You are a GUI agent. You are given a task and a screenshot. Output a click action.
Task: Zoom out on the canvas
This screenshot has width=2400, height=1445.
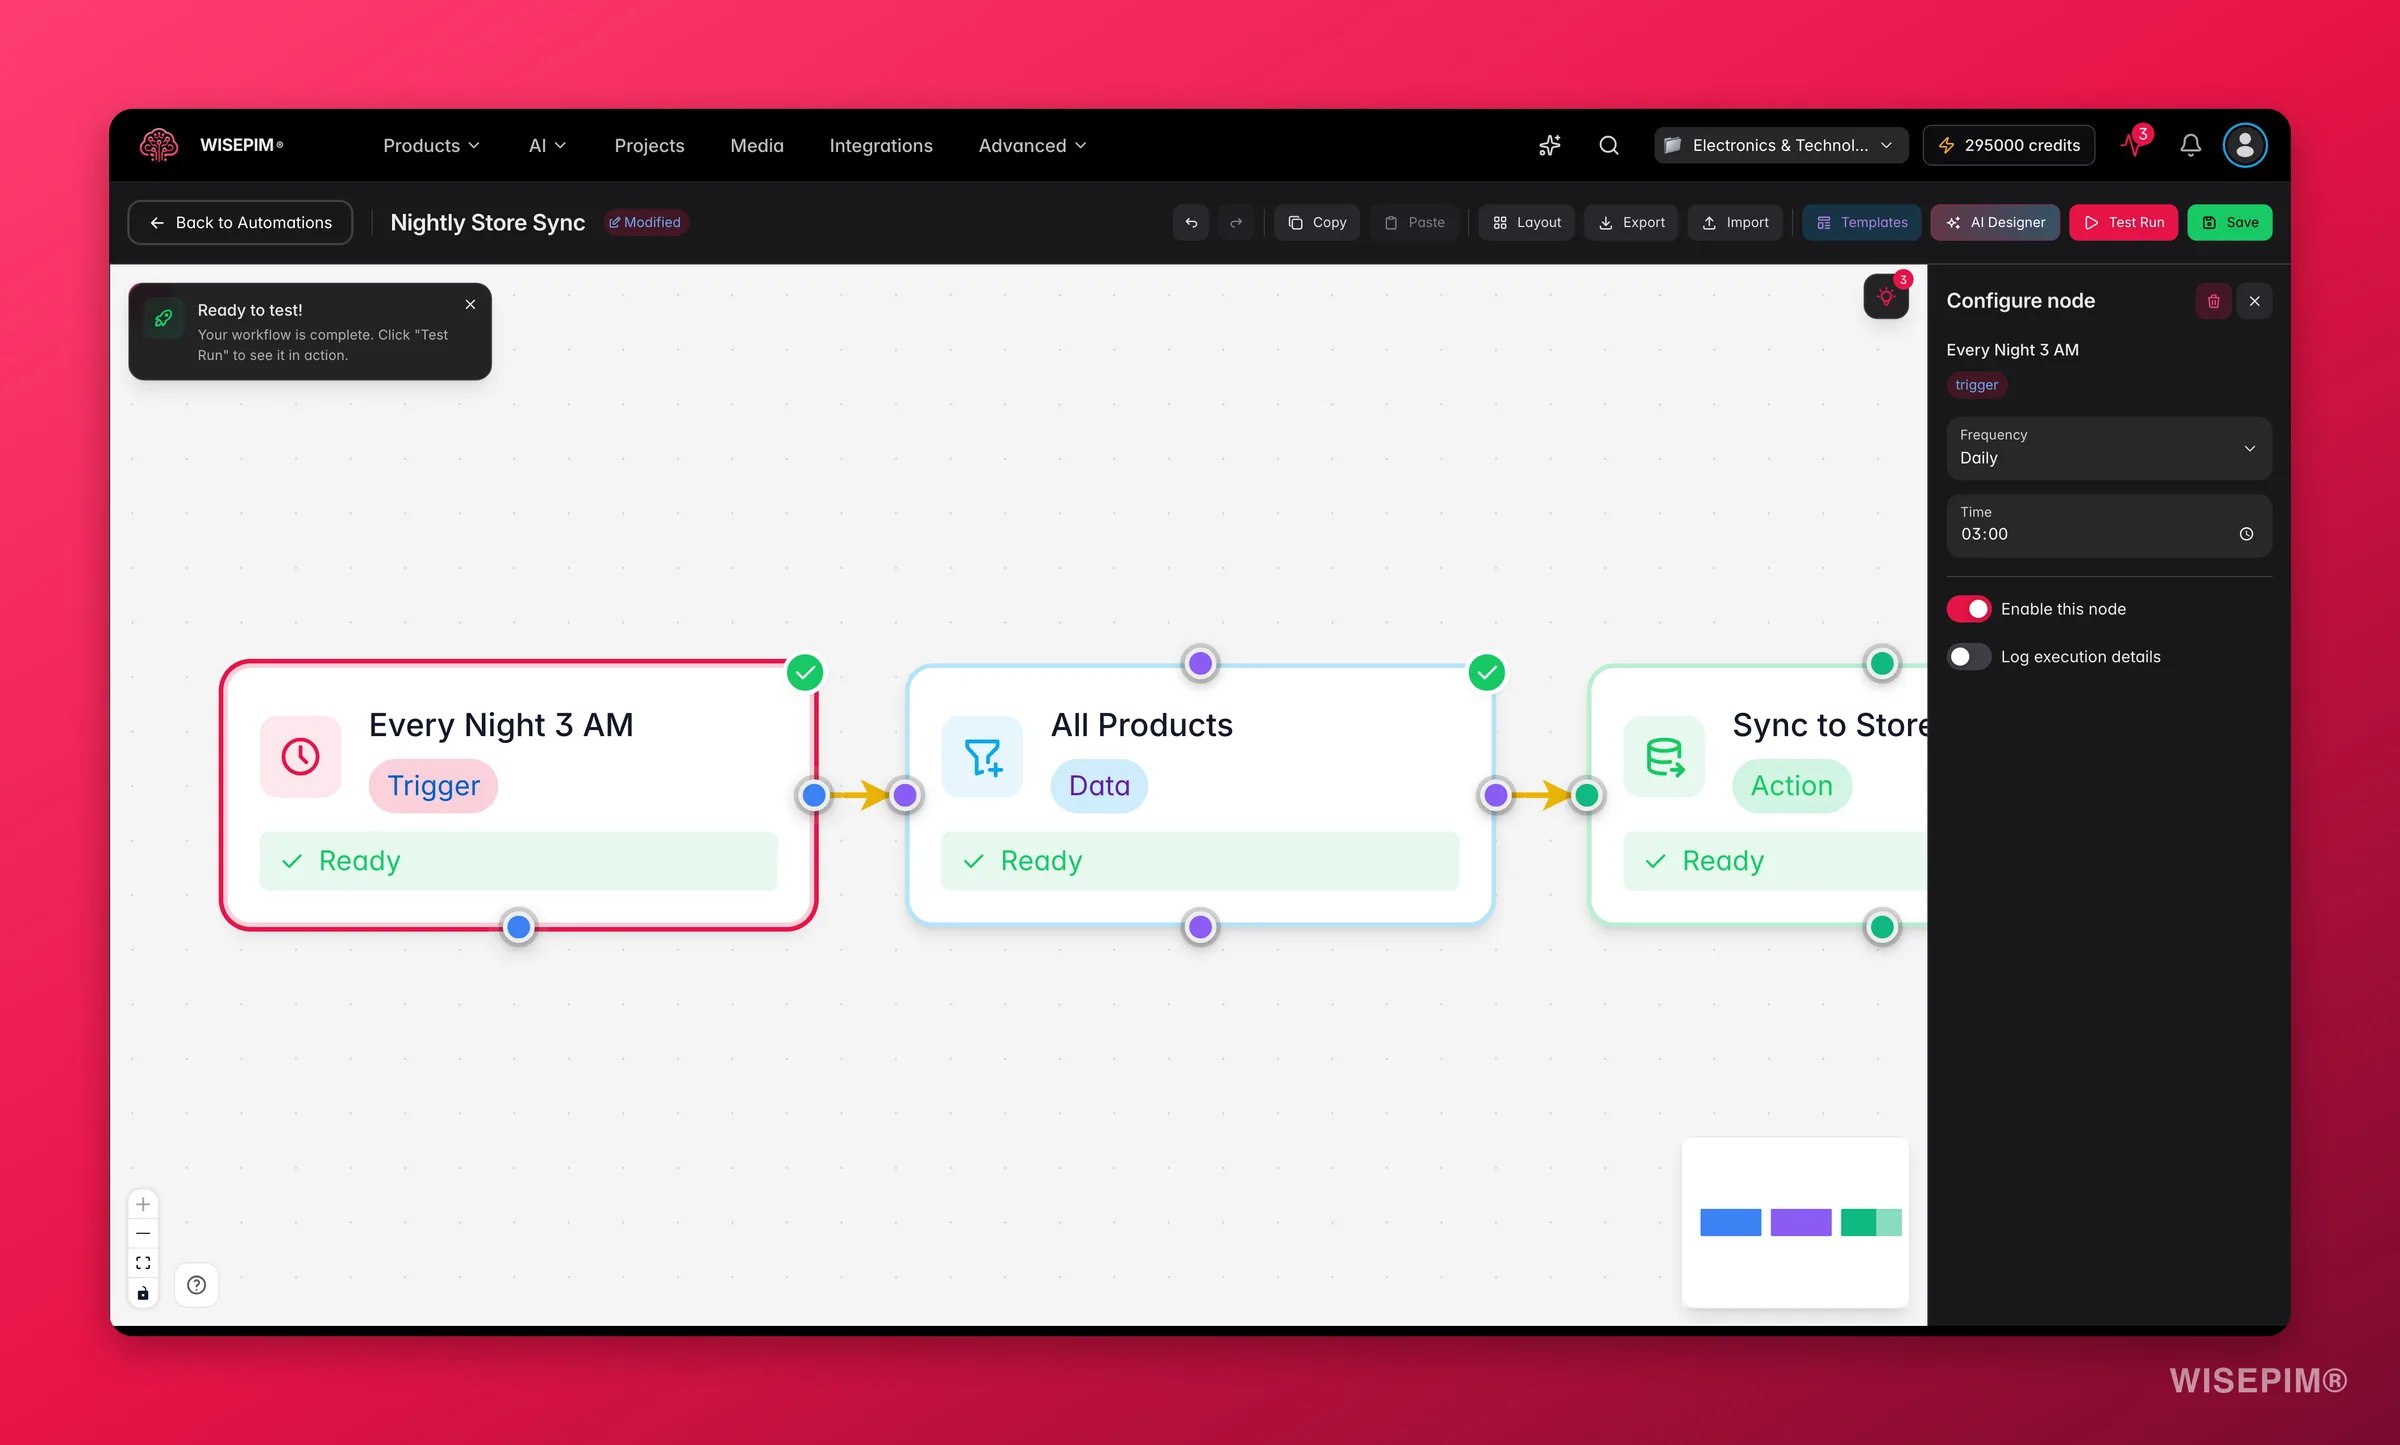coord(143,1233)
